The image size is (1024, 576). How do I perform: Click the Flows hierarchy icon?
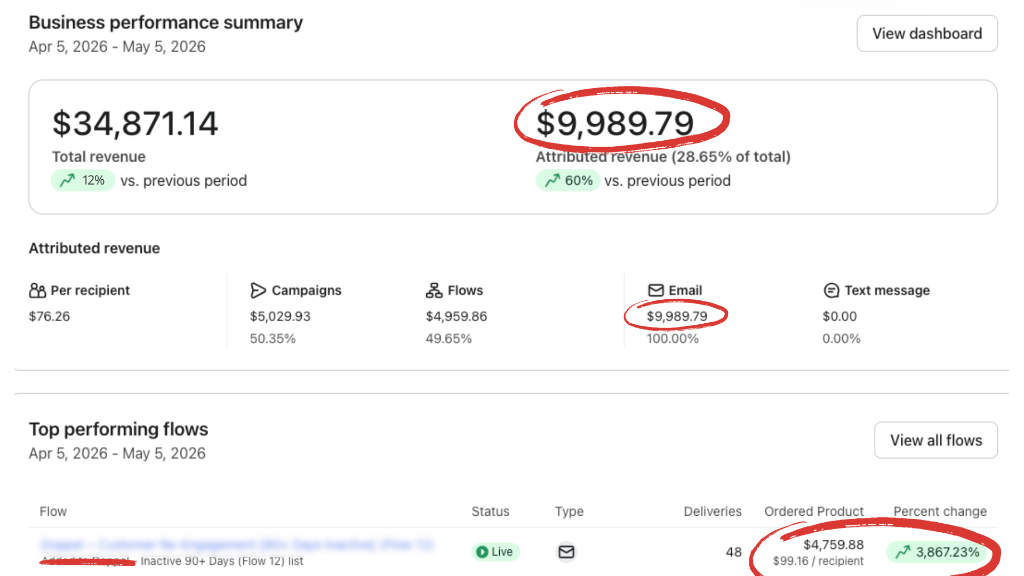(434, 290)
